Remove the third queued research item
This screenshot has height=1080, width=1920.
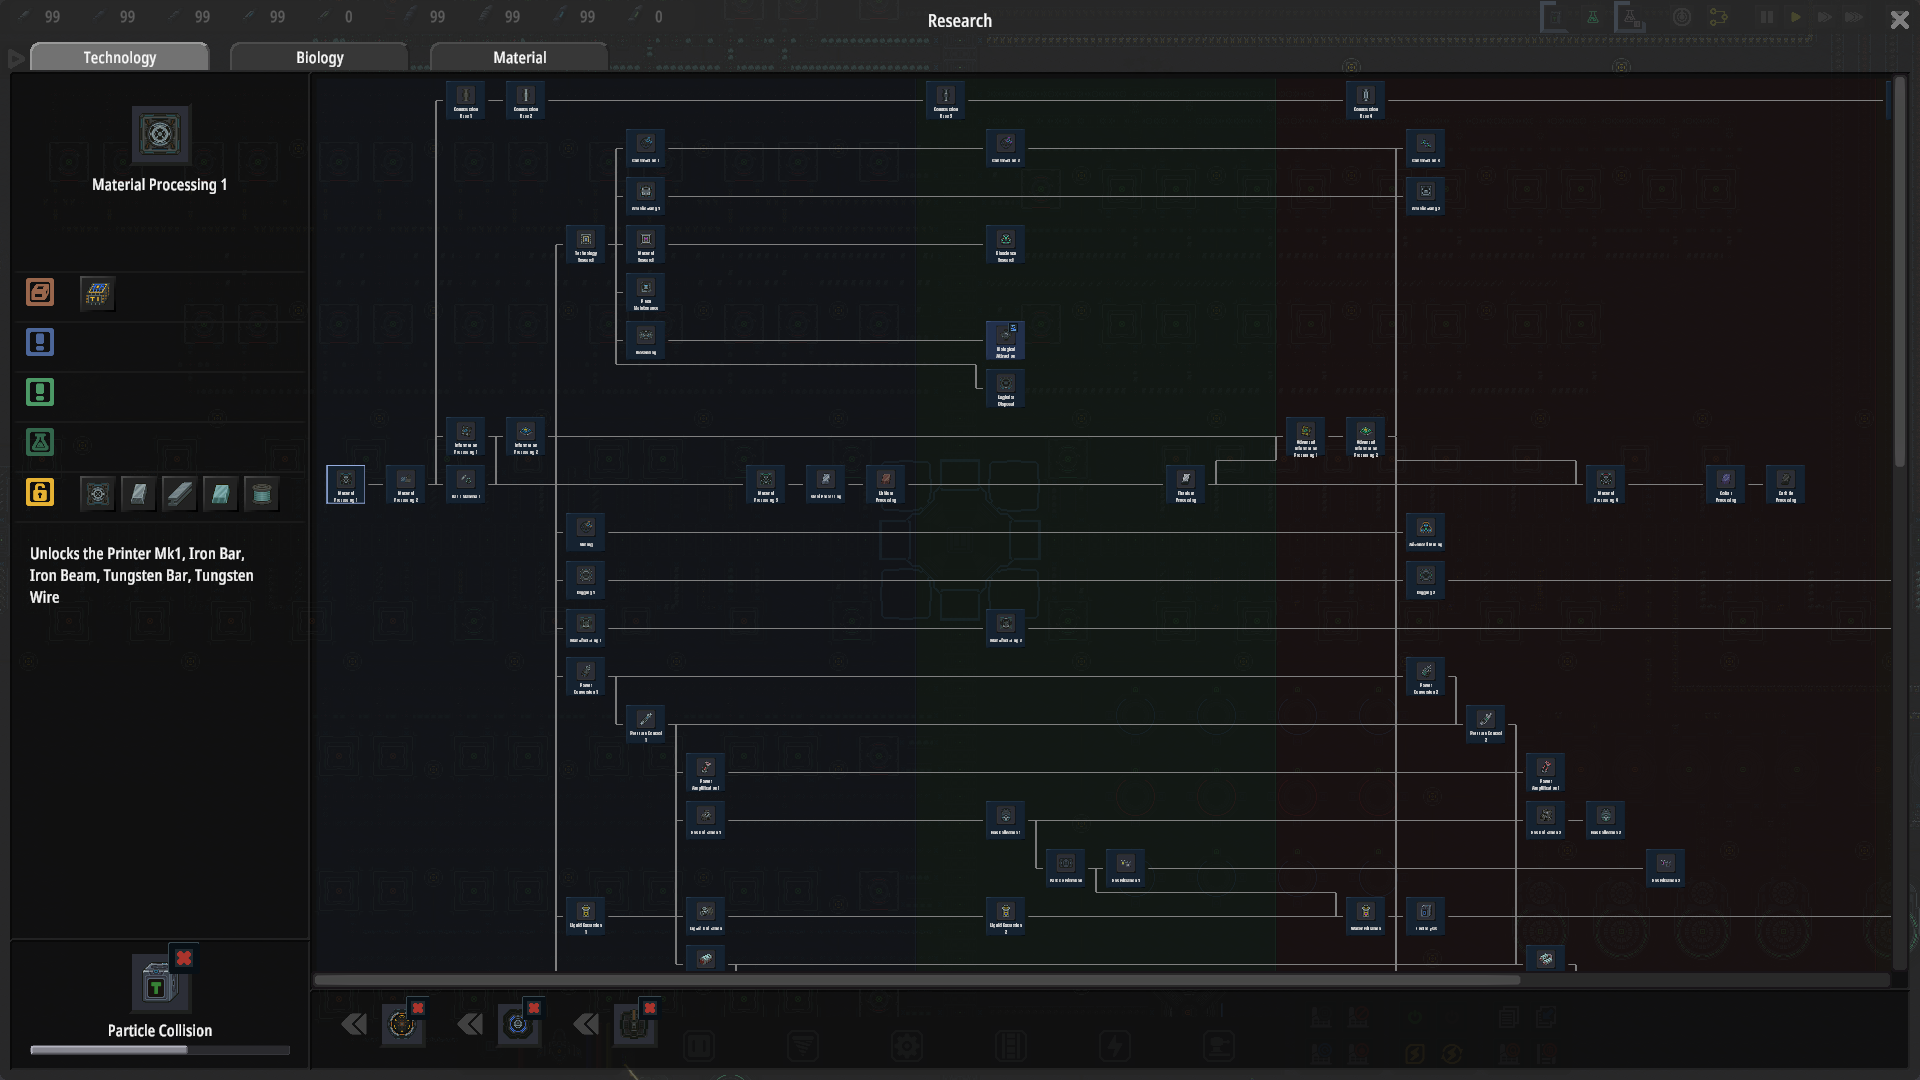tap(650, 1008)
